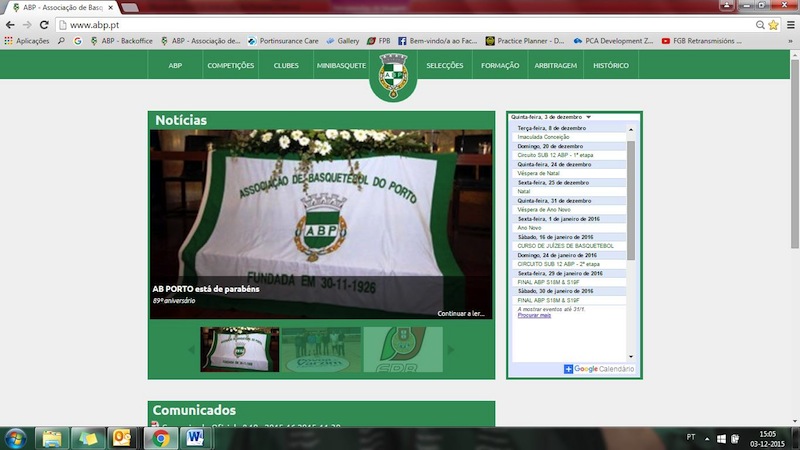Reload the page with the refresh icon

coord(44,25)
